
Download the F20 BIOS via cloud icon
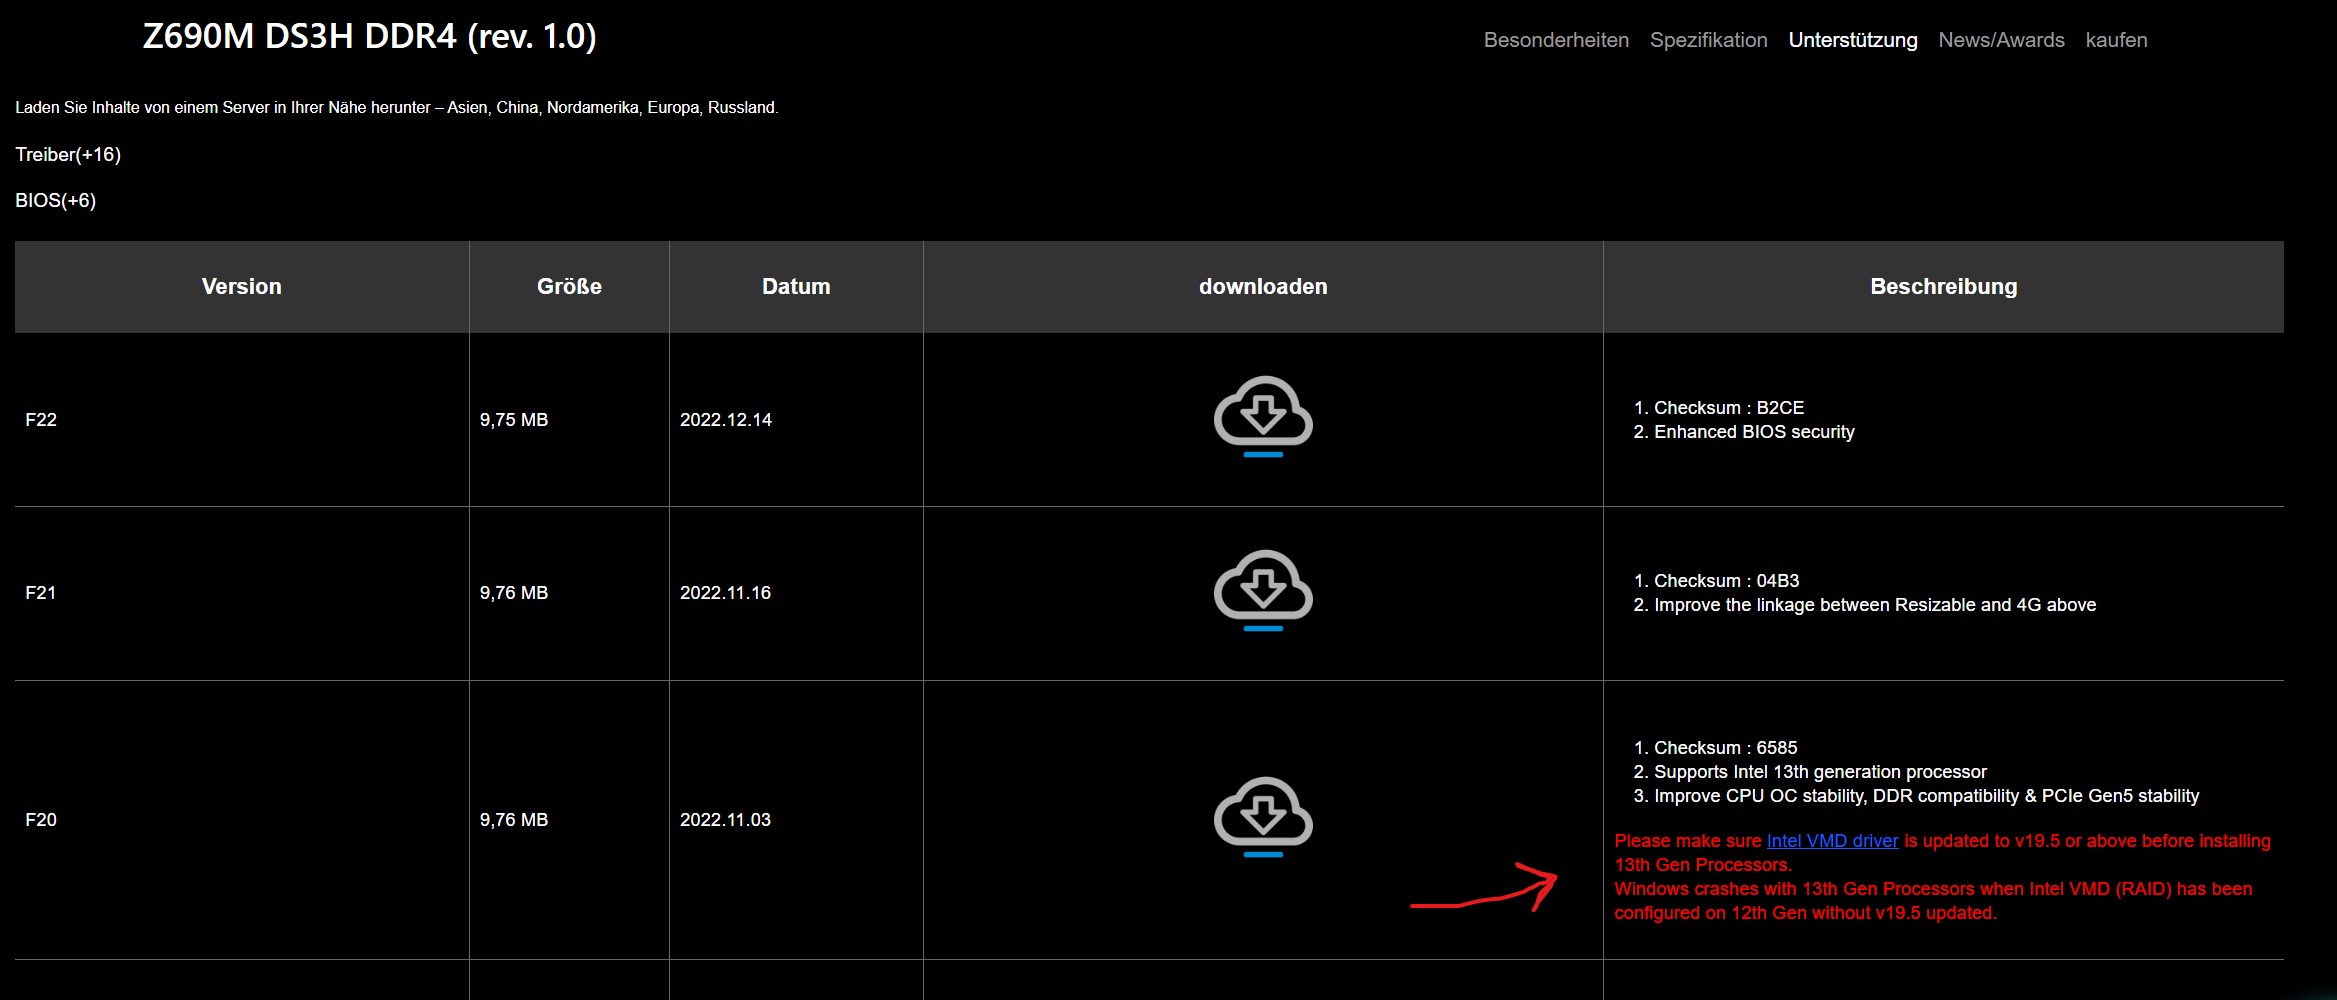tap(1263, 816)
